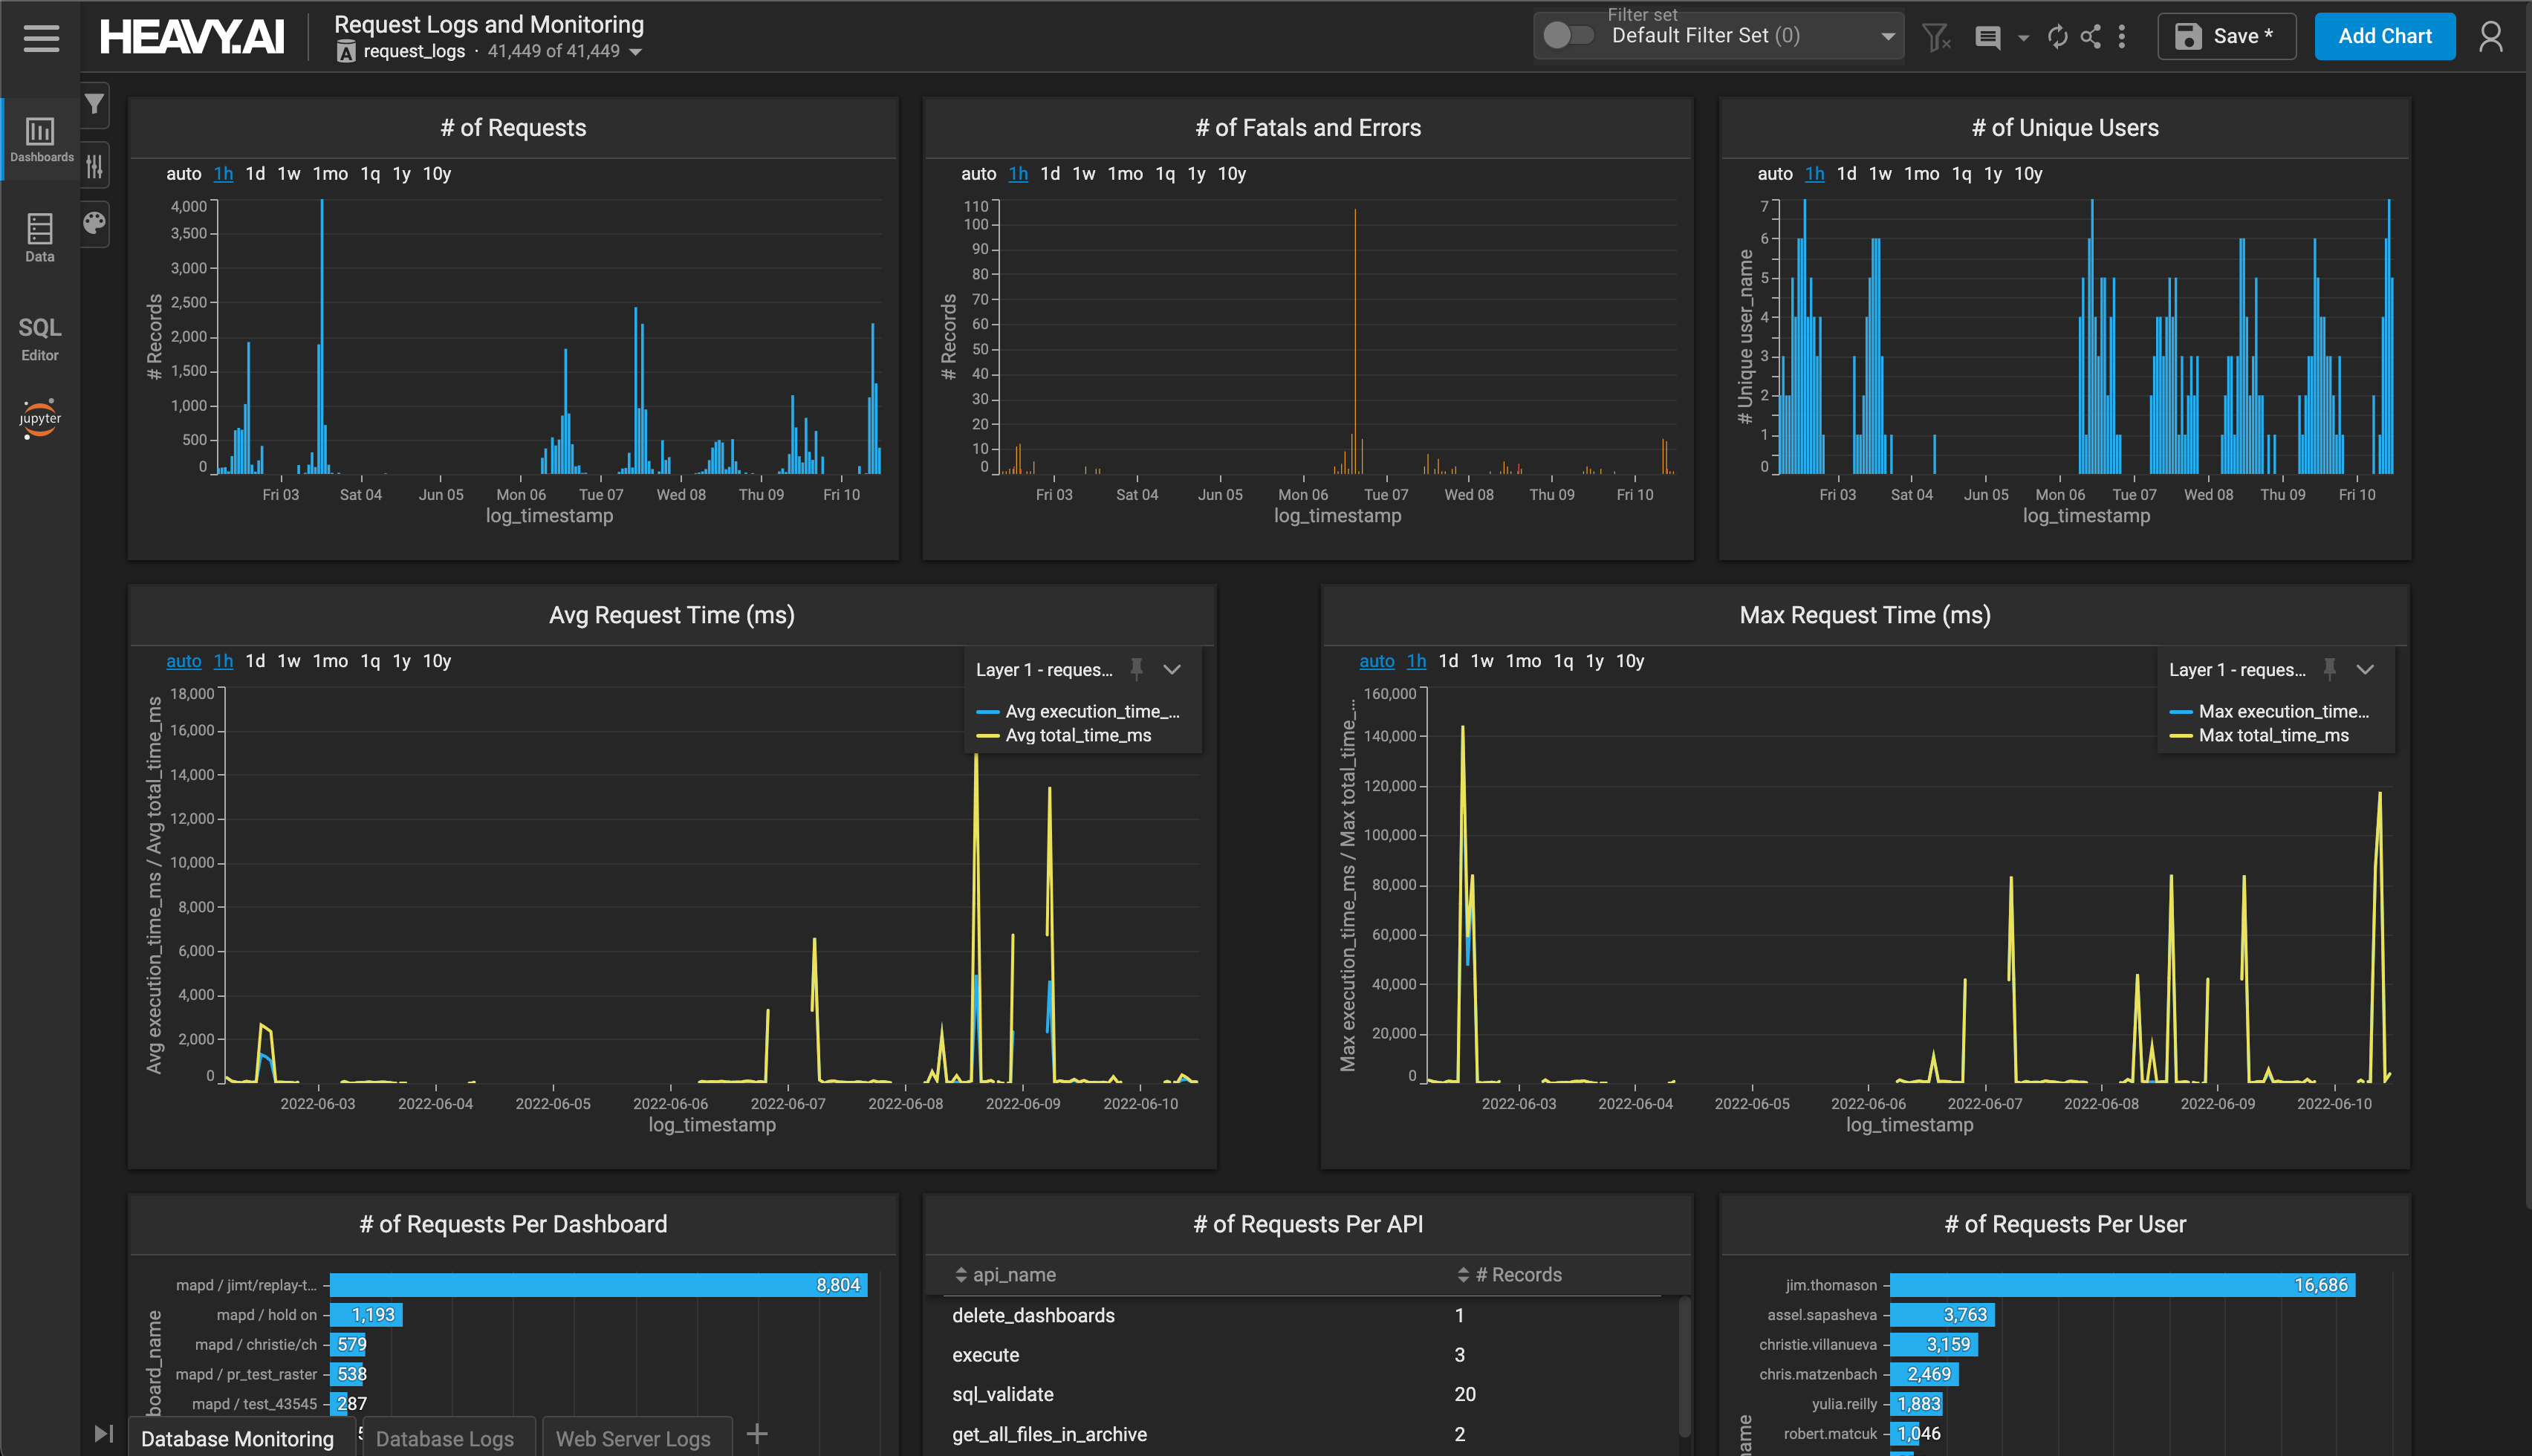Open the color palette settings icon

[x=95, y=222]
